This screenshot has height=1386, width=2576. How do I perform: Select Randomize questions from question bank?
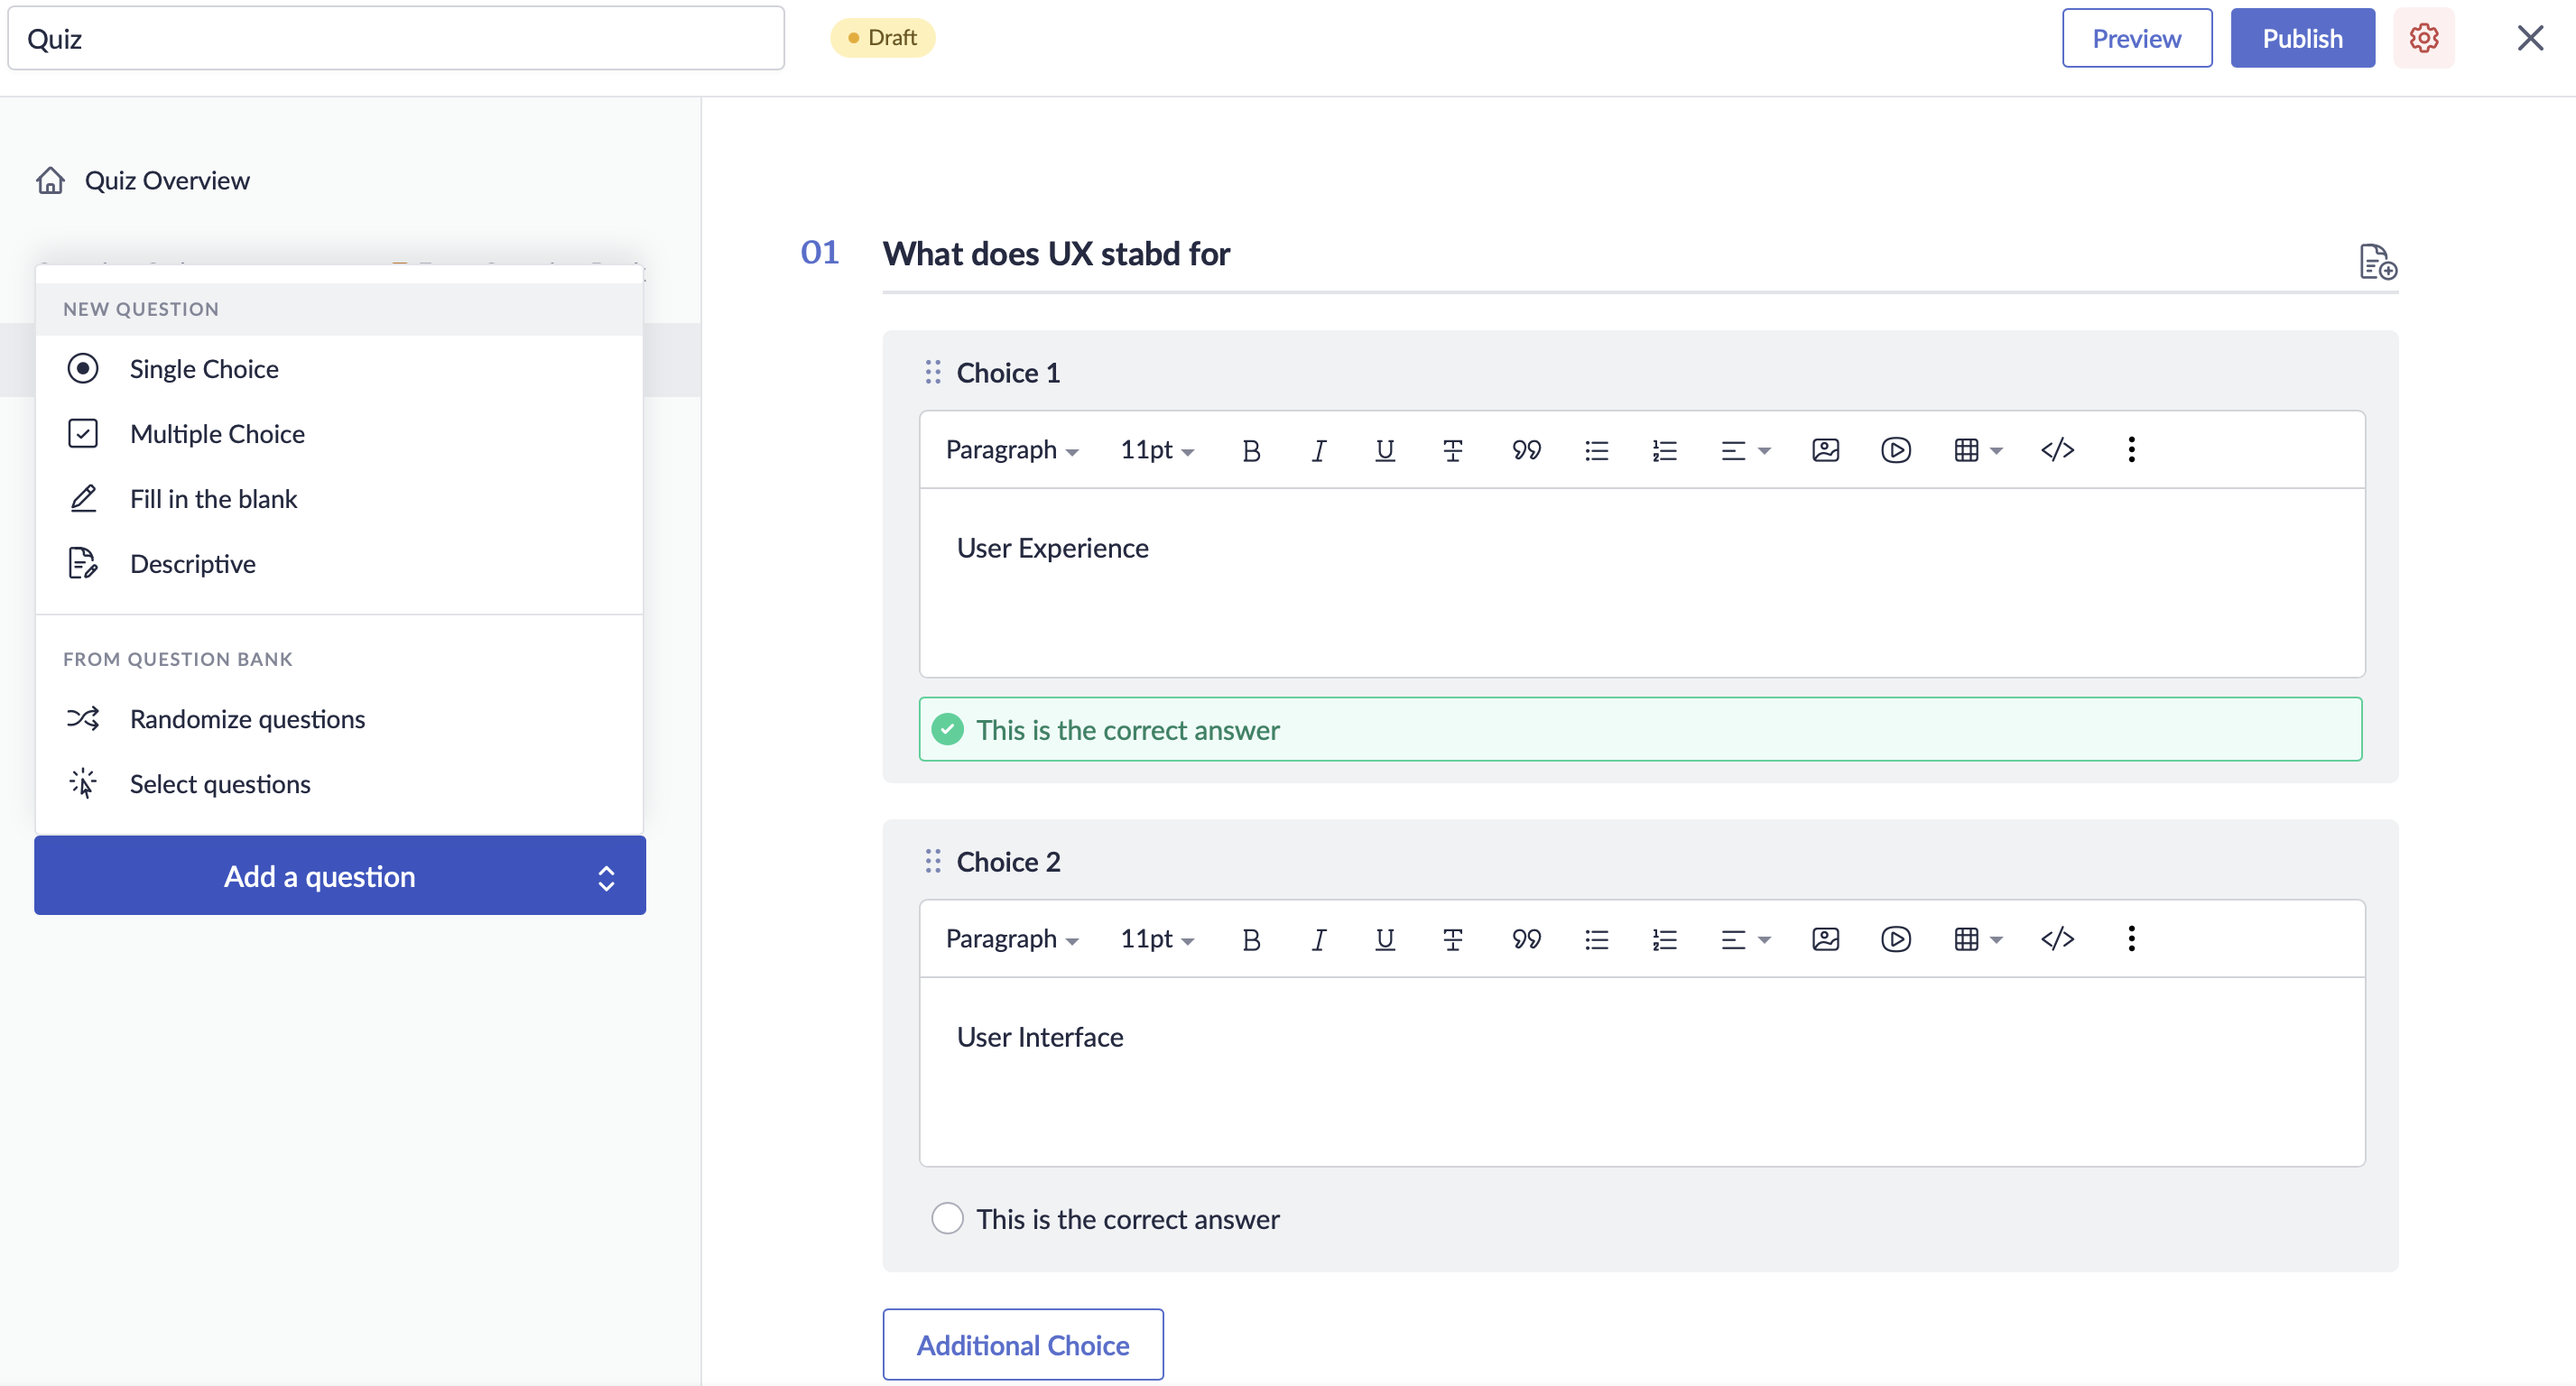point(247,719)
